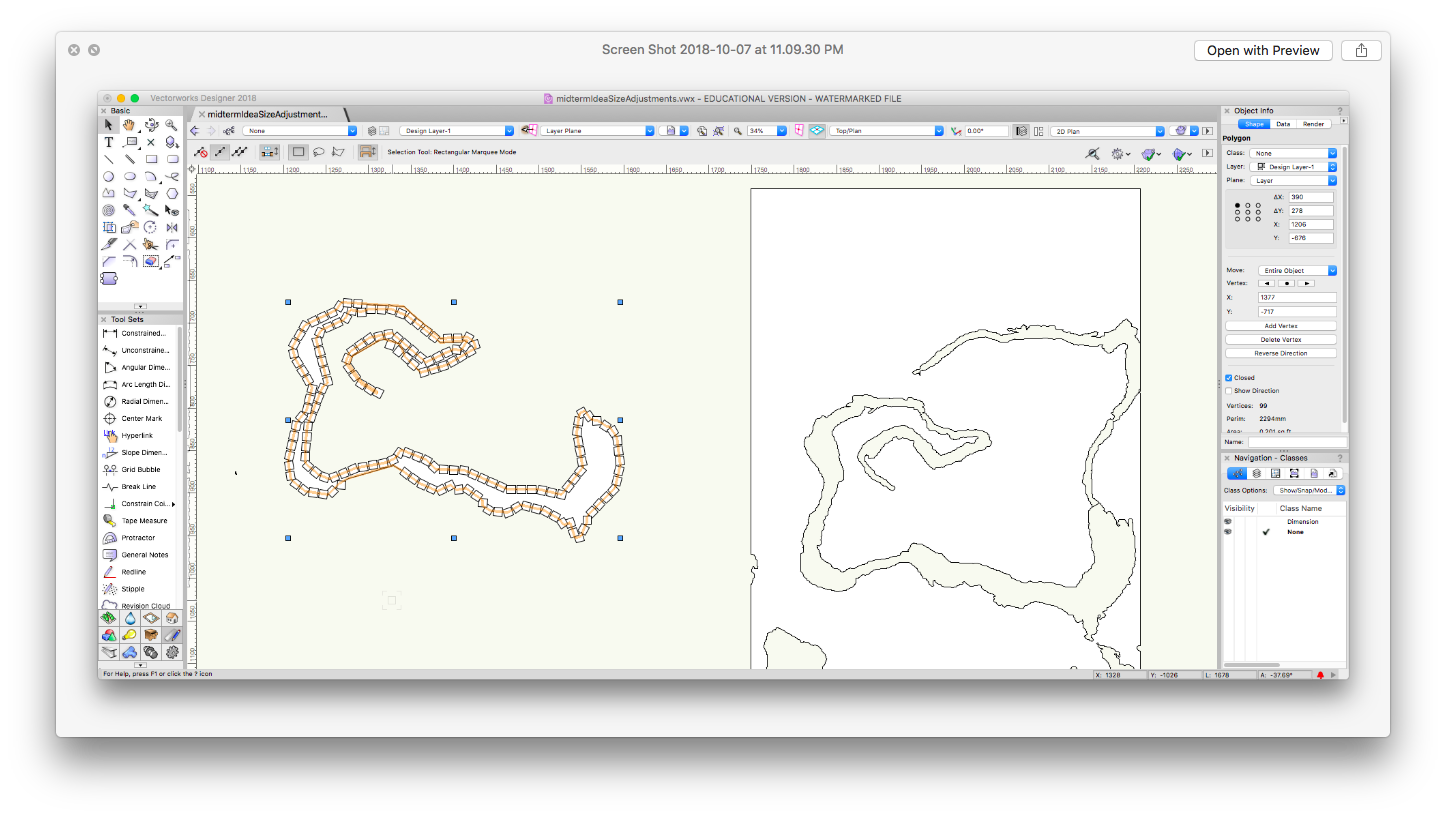This screenshot has height=817, width=1446.
Task: Select the Zoom magnifier tool
Action: [172, 125]
